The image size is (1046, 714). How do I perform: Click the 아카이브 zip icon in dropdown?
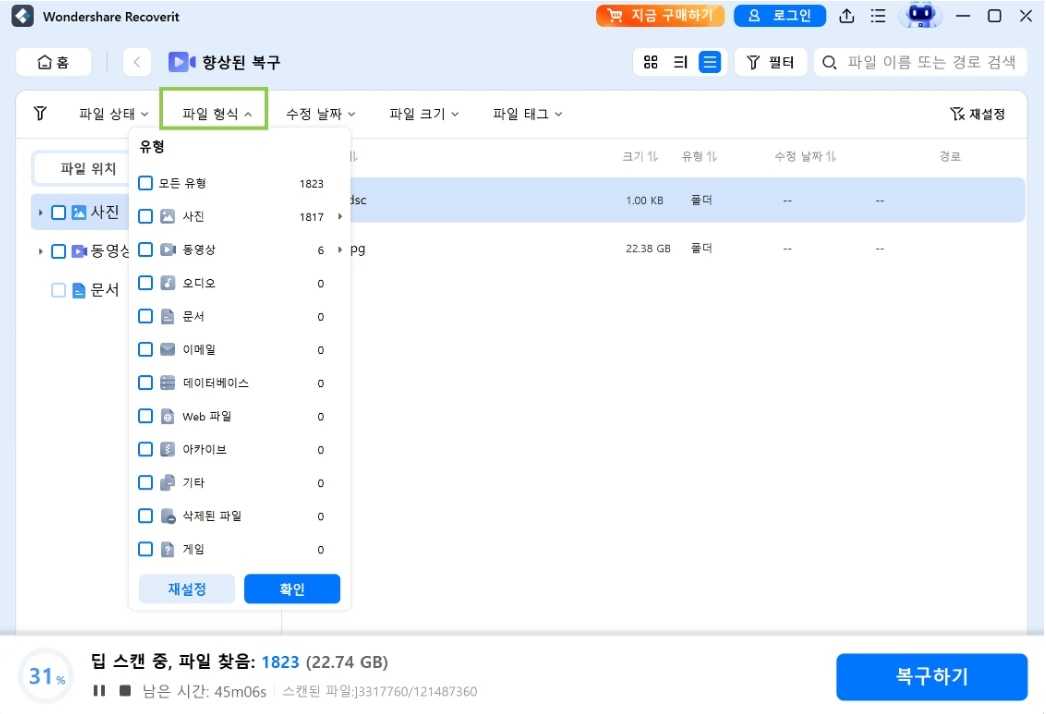167,449
